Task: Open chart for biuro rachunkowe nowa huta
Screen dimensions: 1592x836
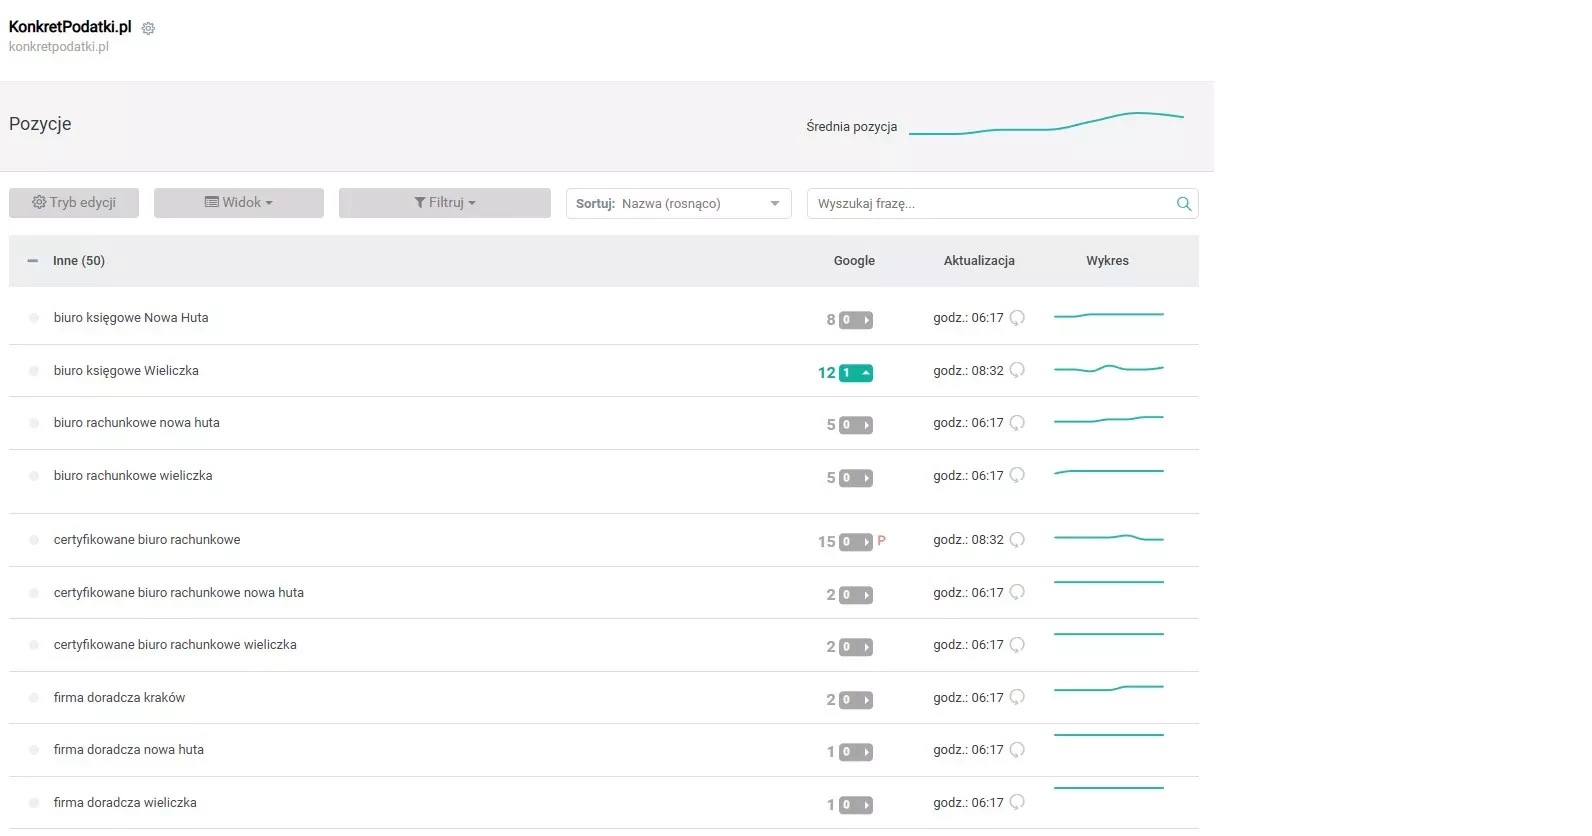Action: click(x=1109, y=419)
